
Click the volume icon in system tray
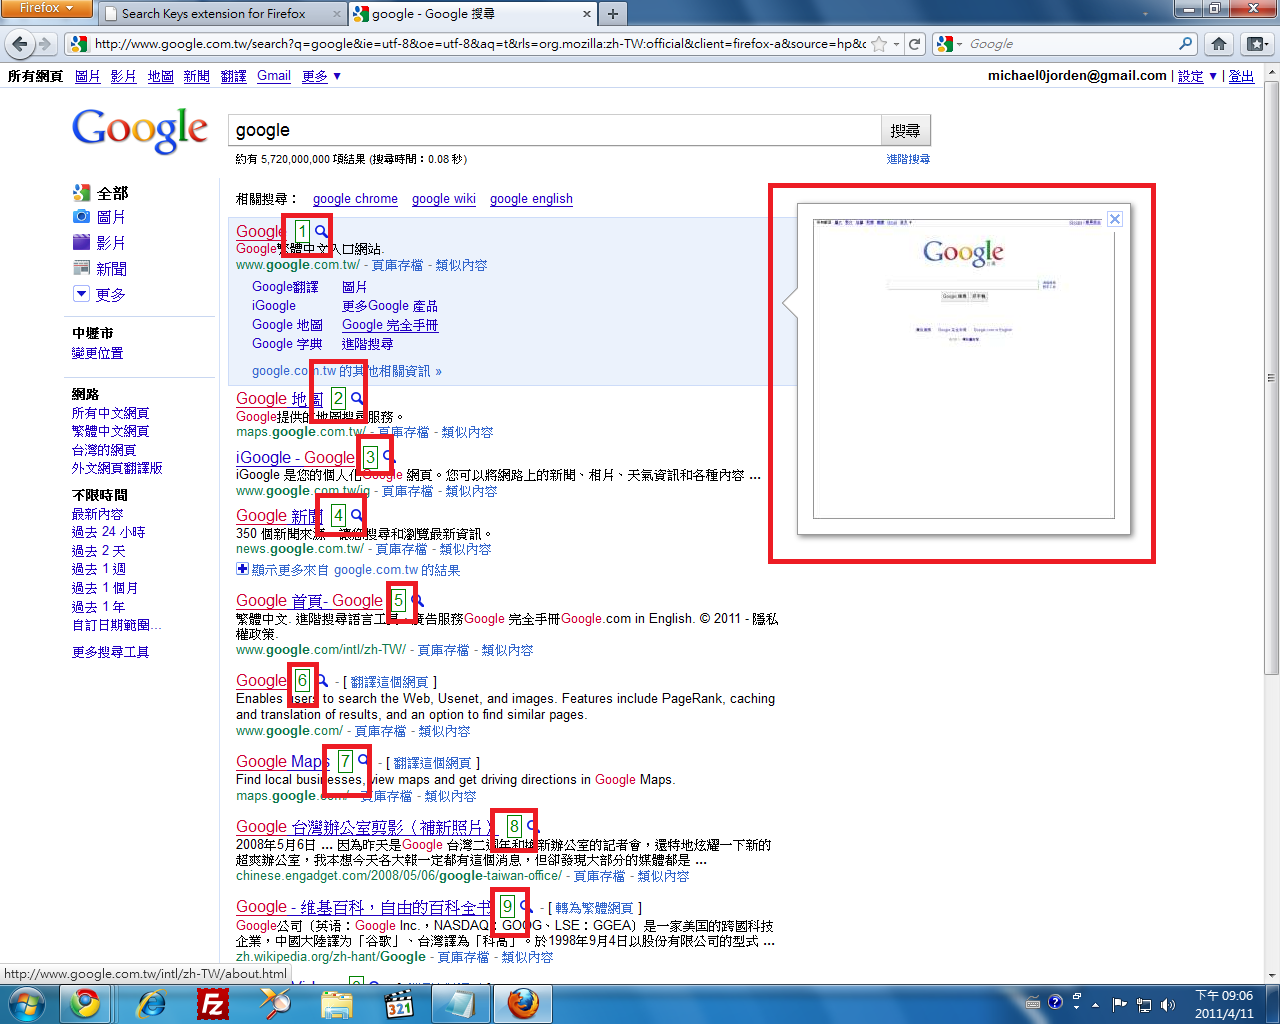tap(1167, 1004)
